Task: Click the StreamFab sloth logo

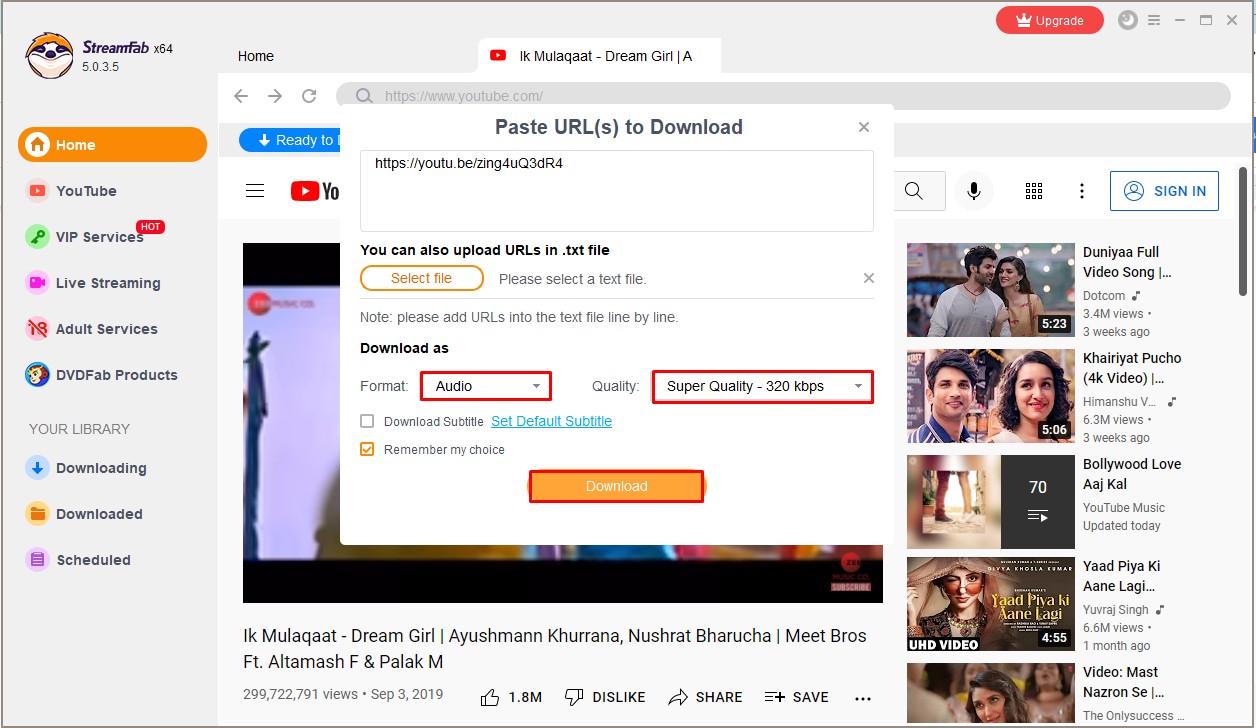Action: (x=49, y=55)
